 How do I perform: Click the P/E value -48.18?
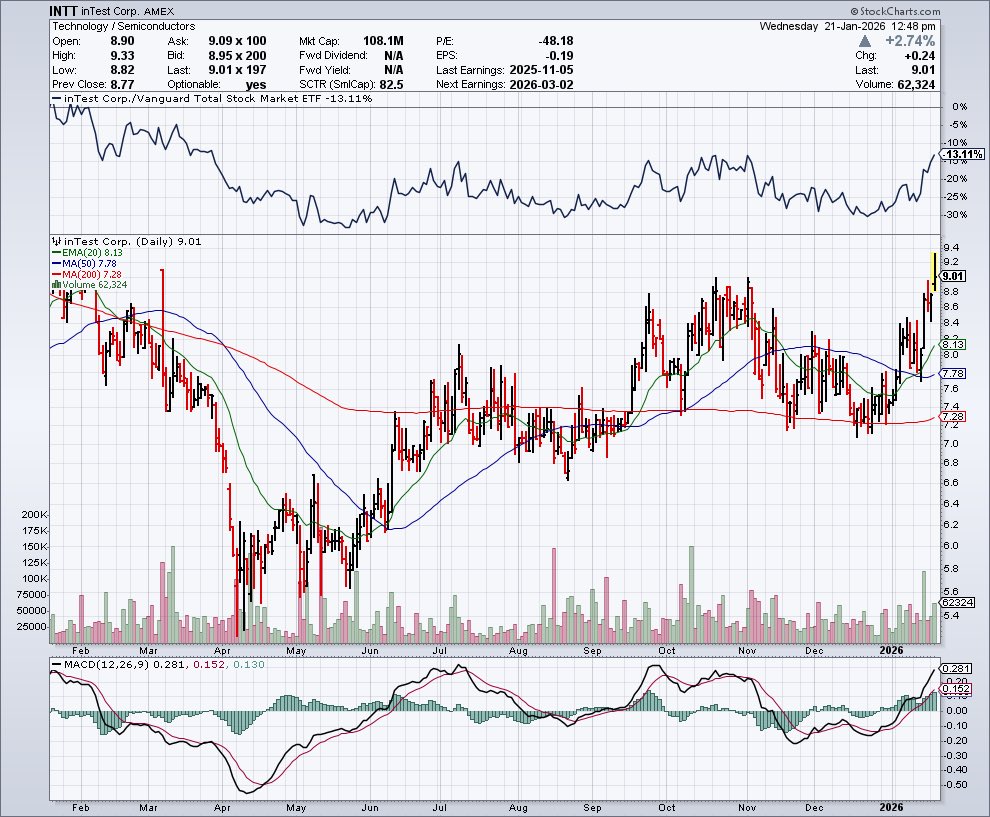[556, 41]
